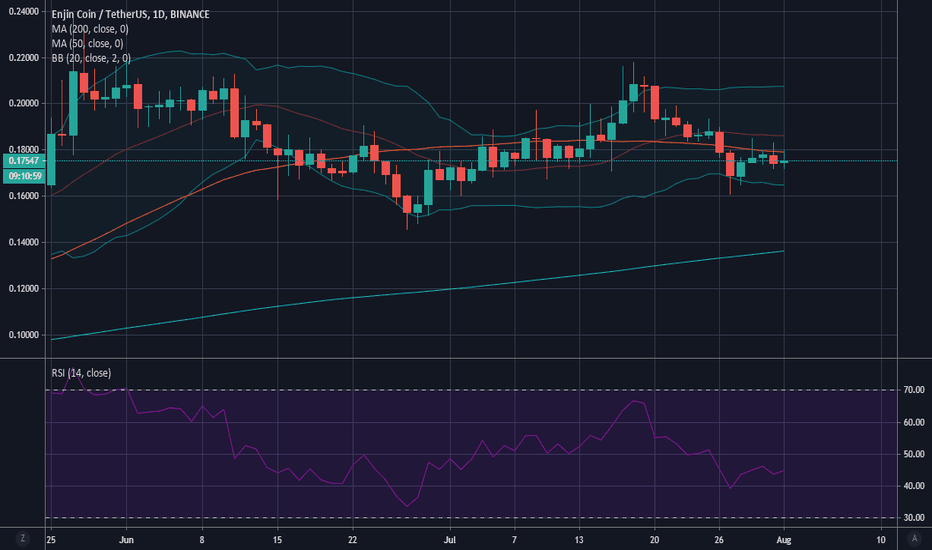Click the 0.20000 price axis label

[x=24, y=103]
